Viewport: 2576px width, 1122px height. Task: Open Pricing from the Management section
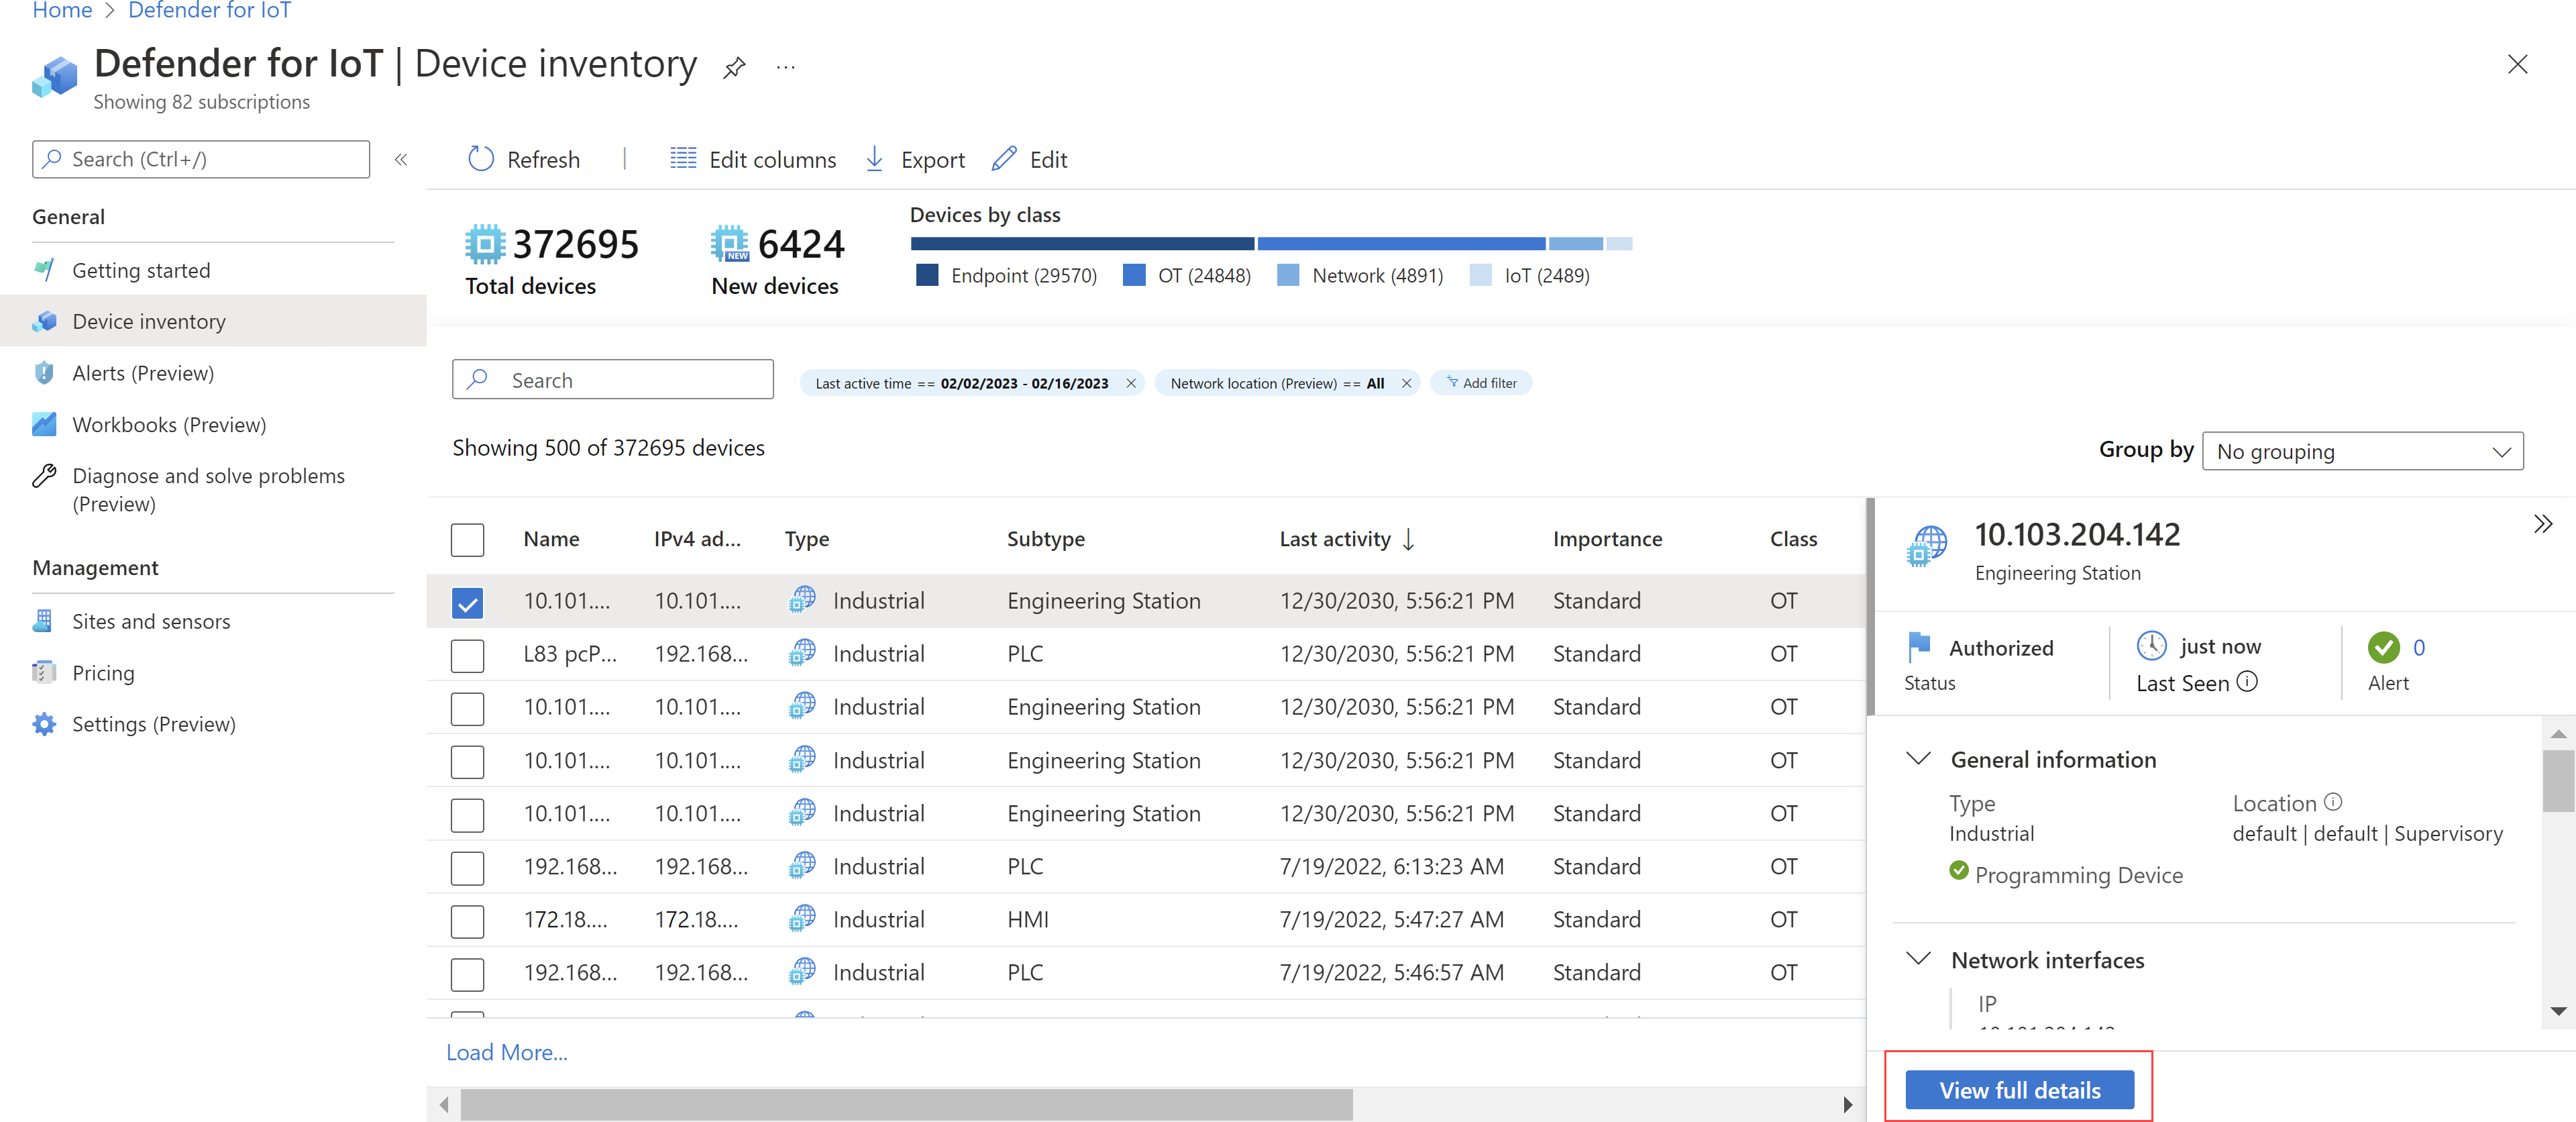[103, 672]
